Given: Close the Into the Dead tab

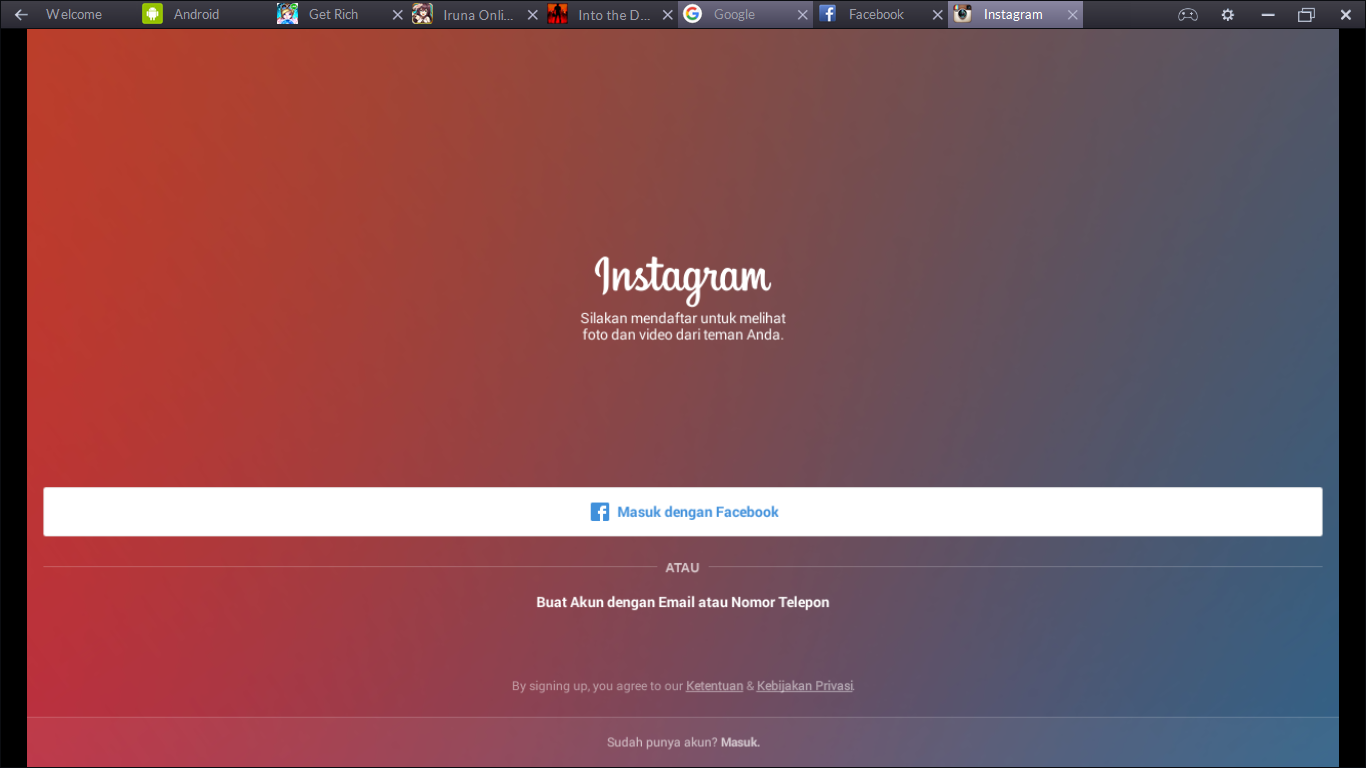Looking at the screenshot, I should coord(667,15).
